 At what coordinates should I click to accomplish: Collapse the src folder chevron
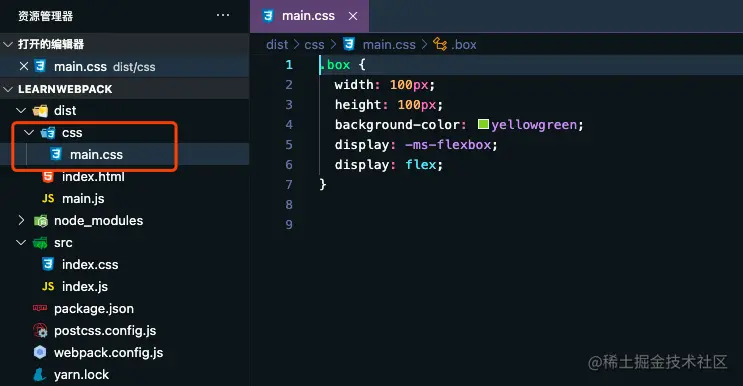pos(21,242)
